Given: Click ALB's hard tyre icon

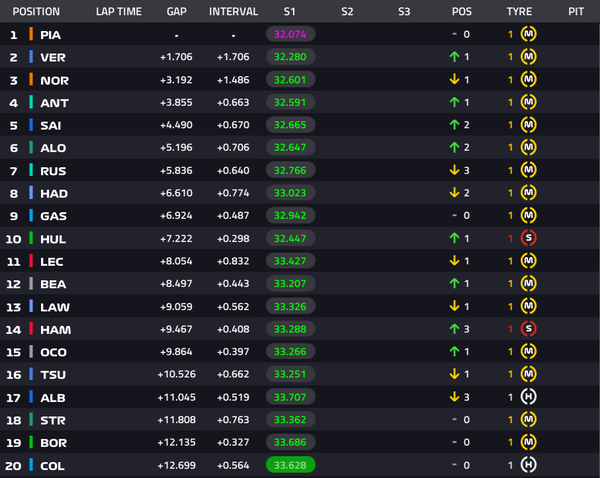Looking at the screenshot, I should tap(528, 397).
